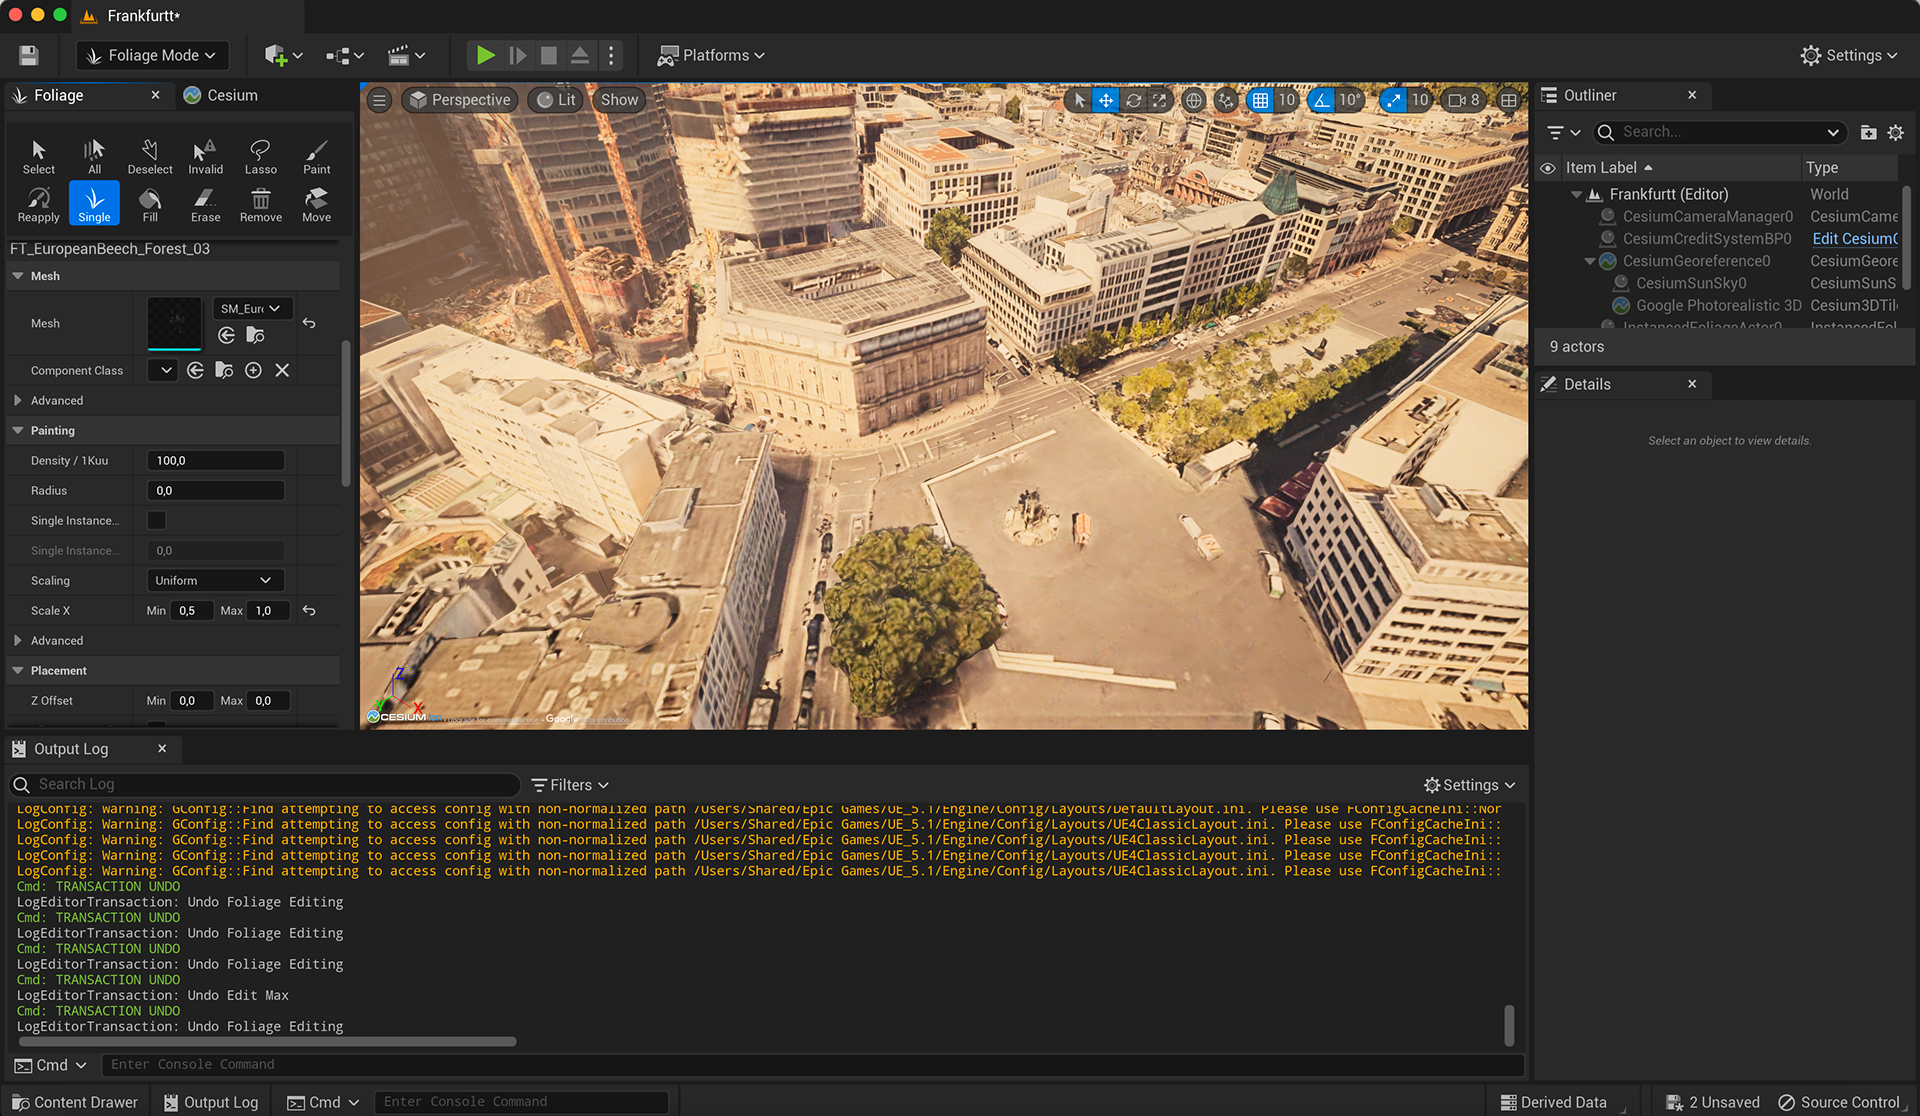Screen dimensions: 1920x1116
Task: Select the foliage Select tool
Action: coord(38,157)
